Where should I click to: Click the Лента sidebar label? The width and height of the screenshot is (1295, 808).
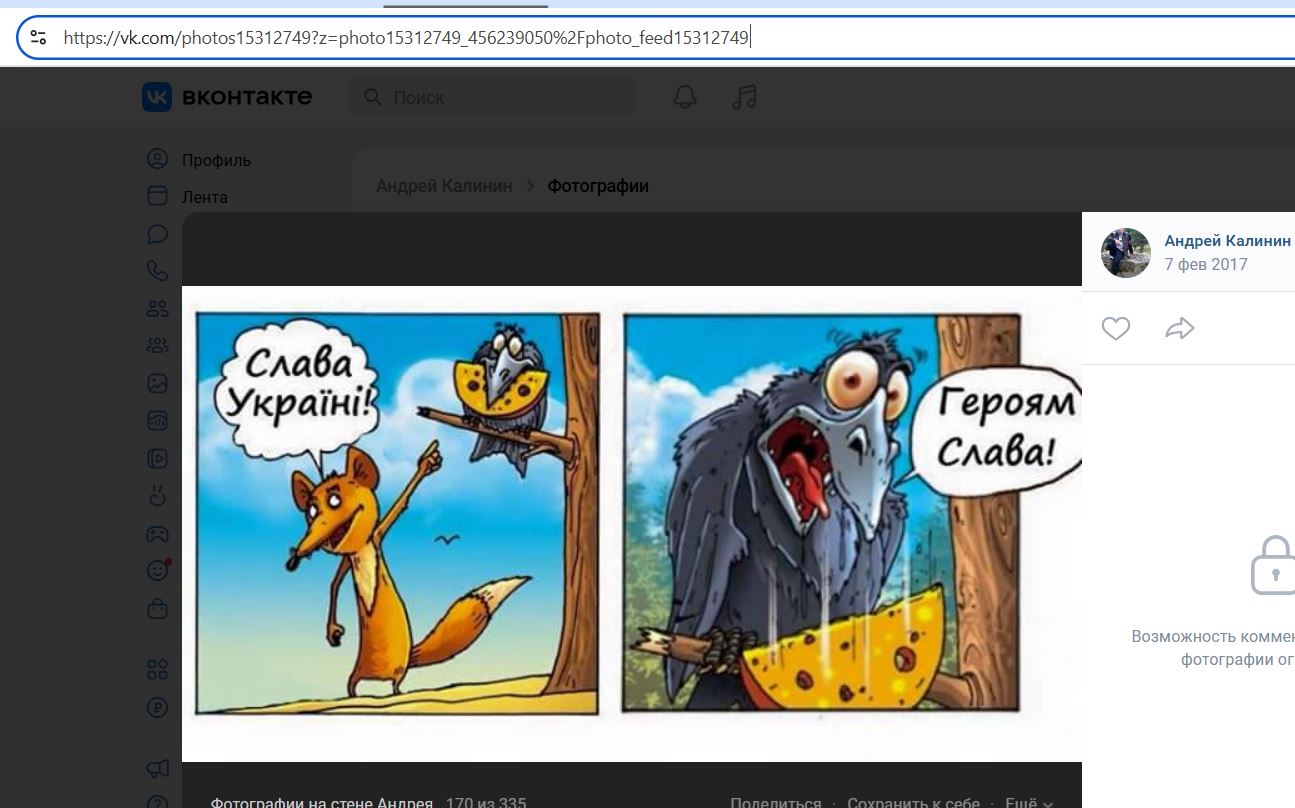point(205,197)
